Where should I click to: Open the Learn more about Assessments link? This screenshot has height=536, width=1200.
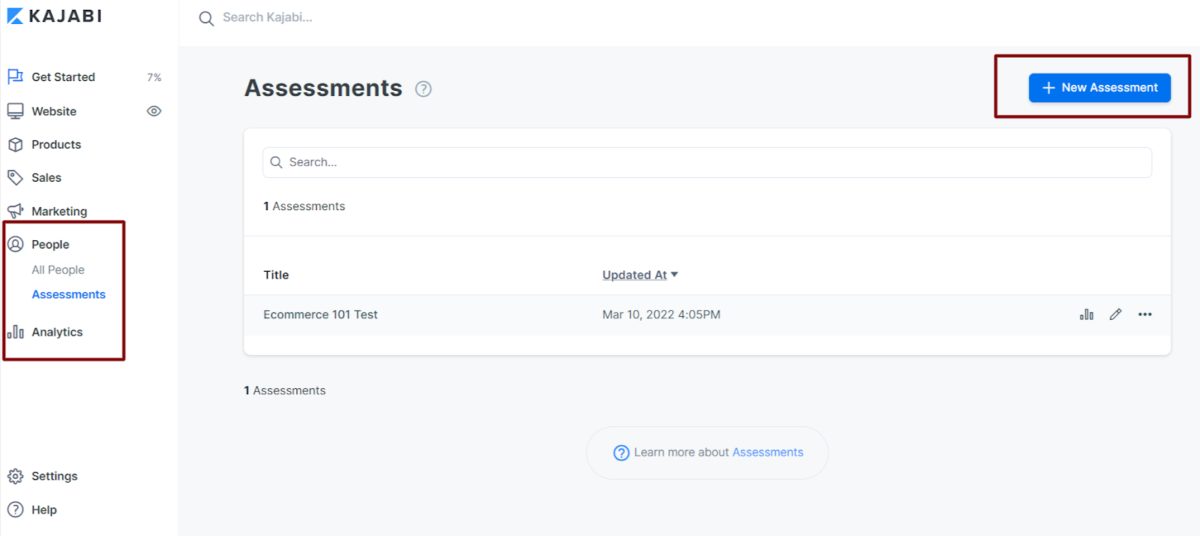tap(767, 452)
